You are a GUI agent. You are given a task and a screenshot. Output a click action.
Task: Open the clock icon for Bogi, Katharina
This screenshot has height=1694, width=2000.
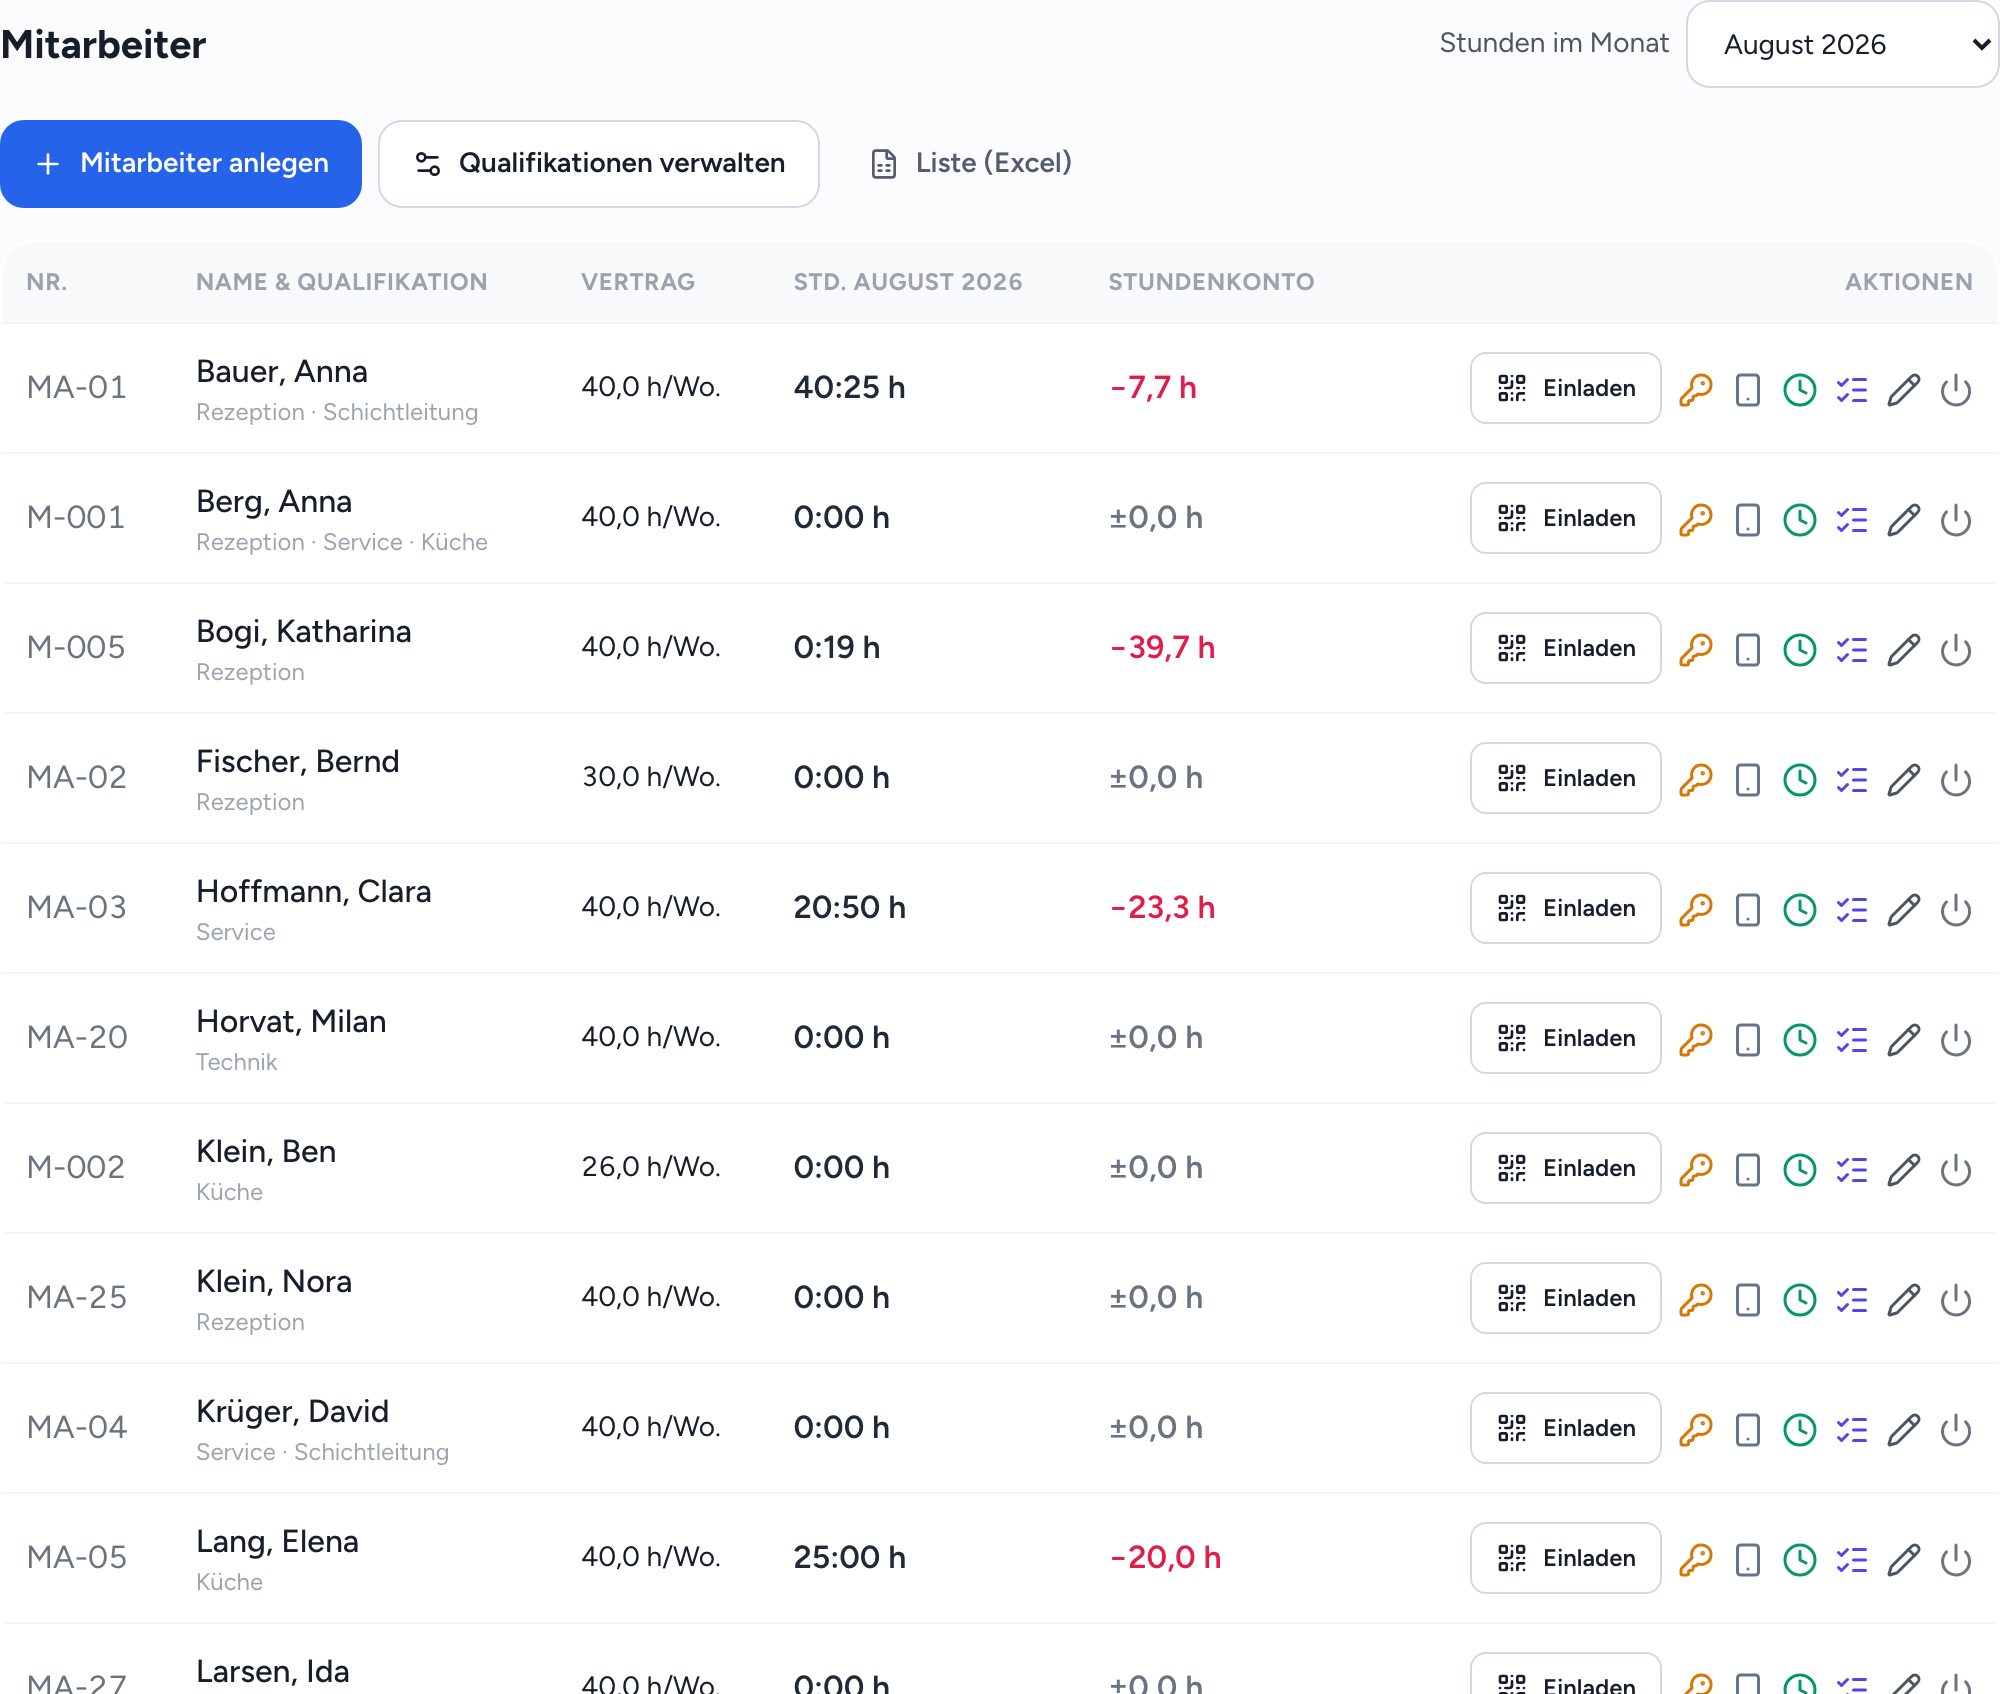click(1799, 649)
